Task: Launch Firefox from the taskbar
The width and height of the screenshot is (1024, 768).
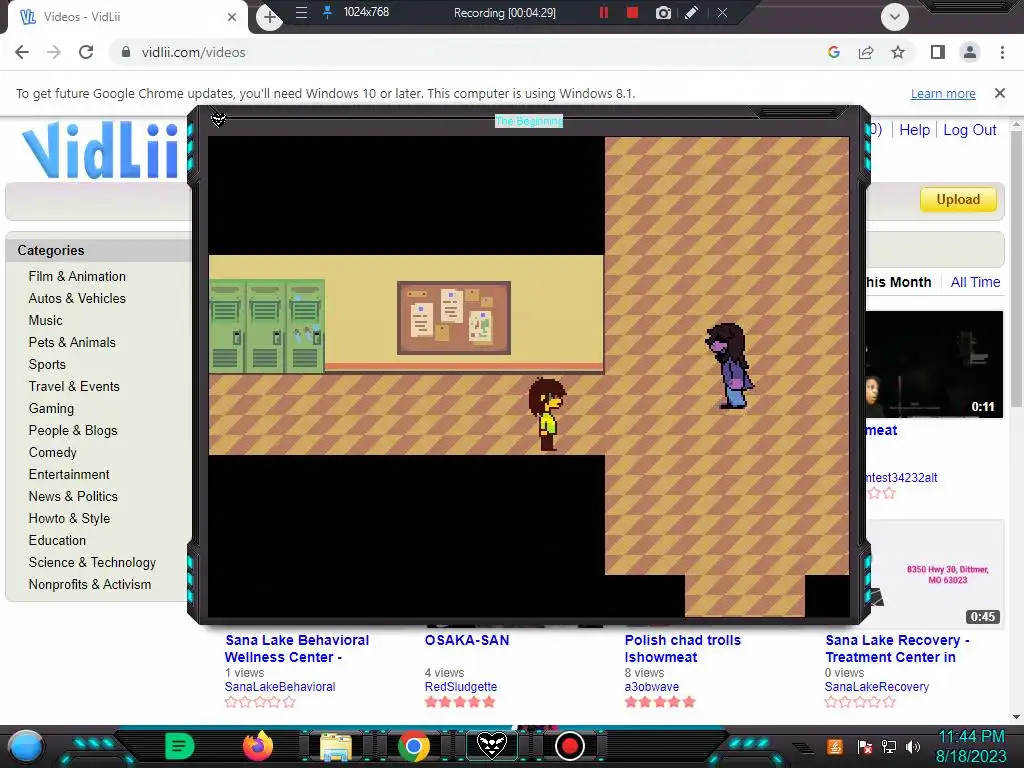Action: pyautogui.click(x=258, y=746)
